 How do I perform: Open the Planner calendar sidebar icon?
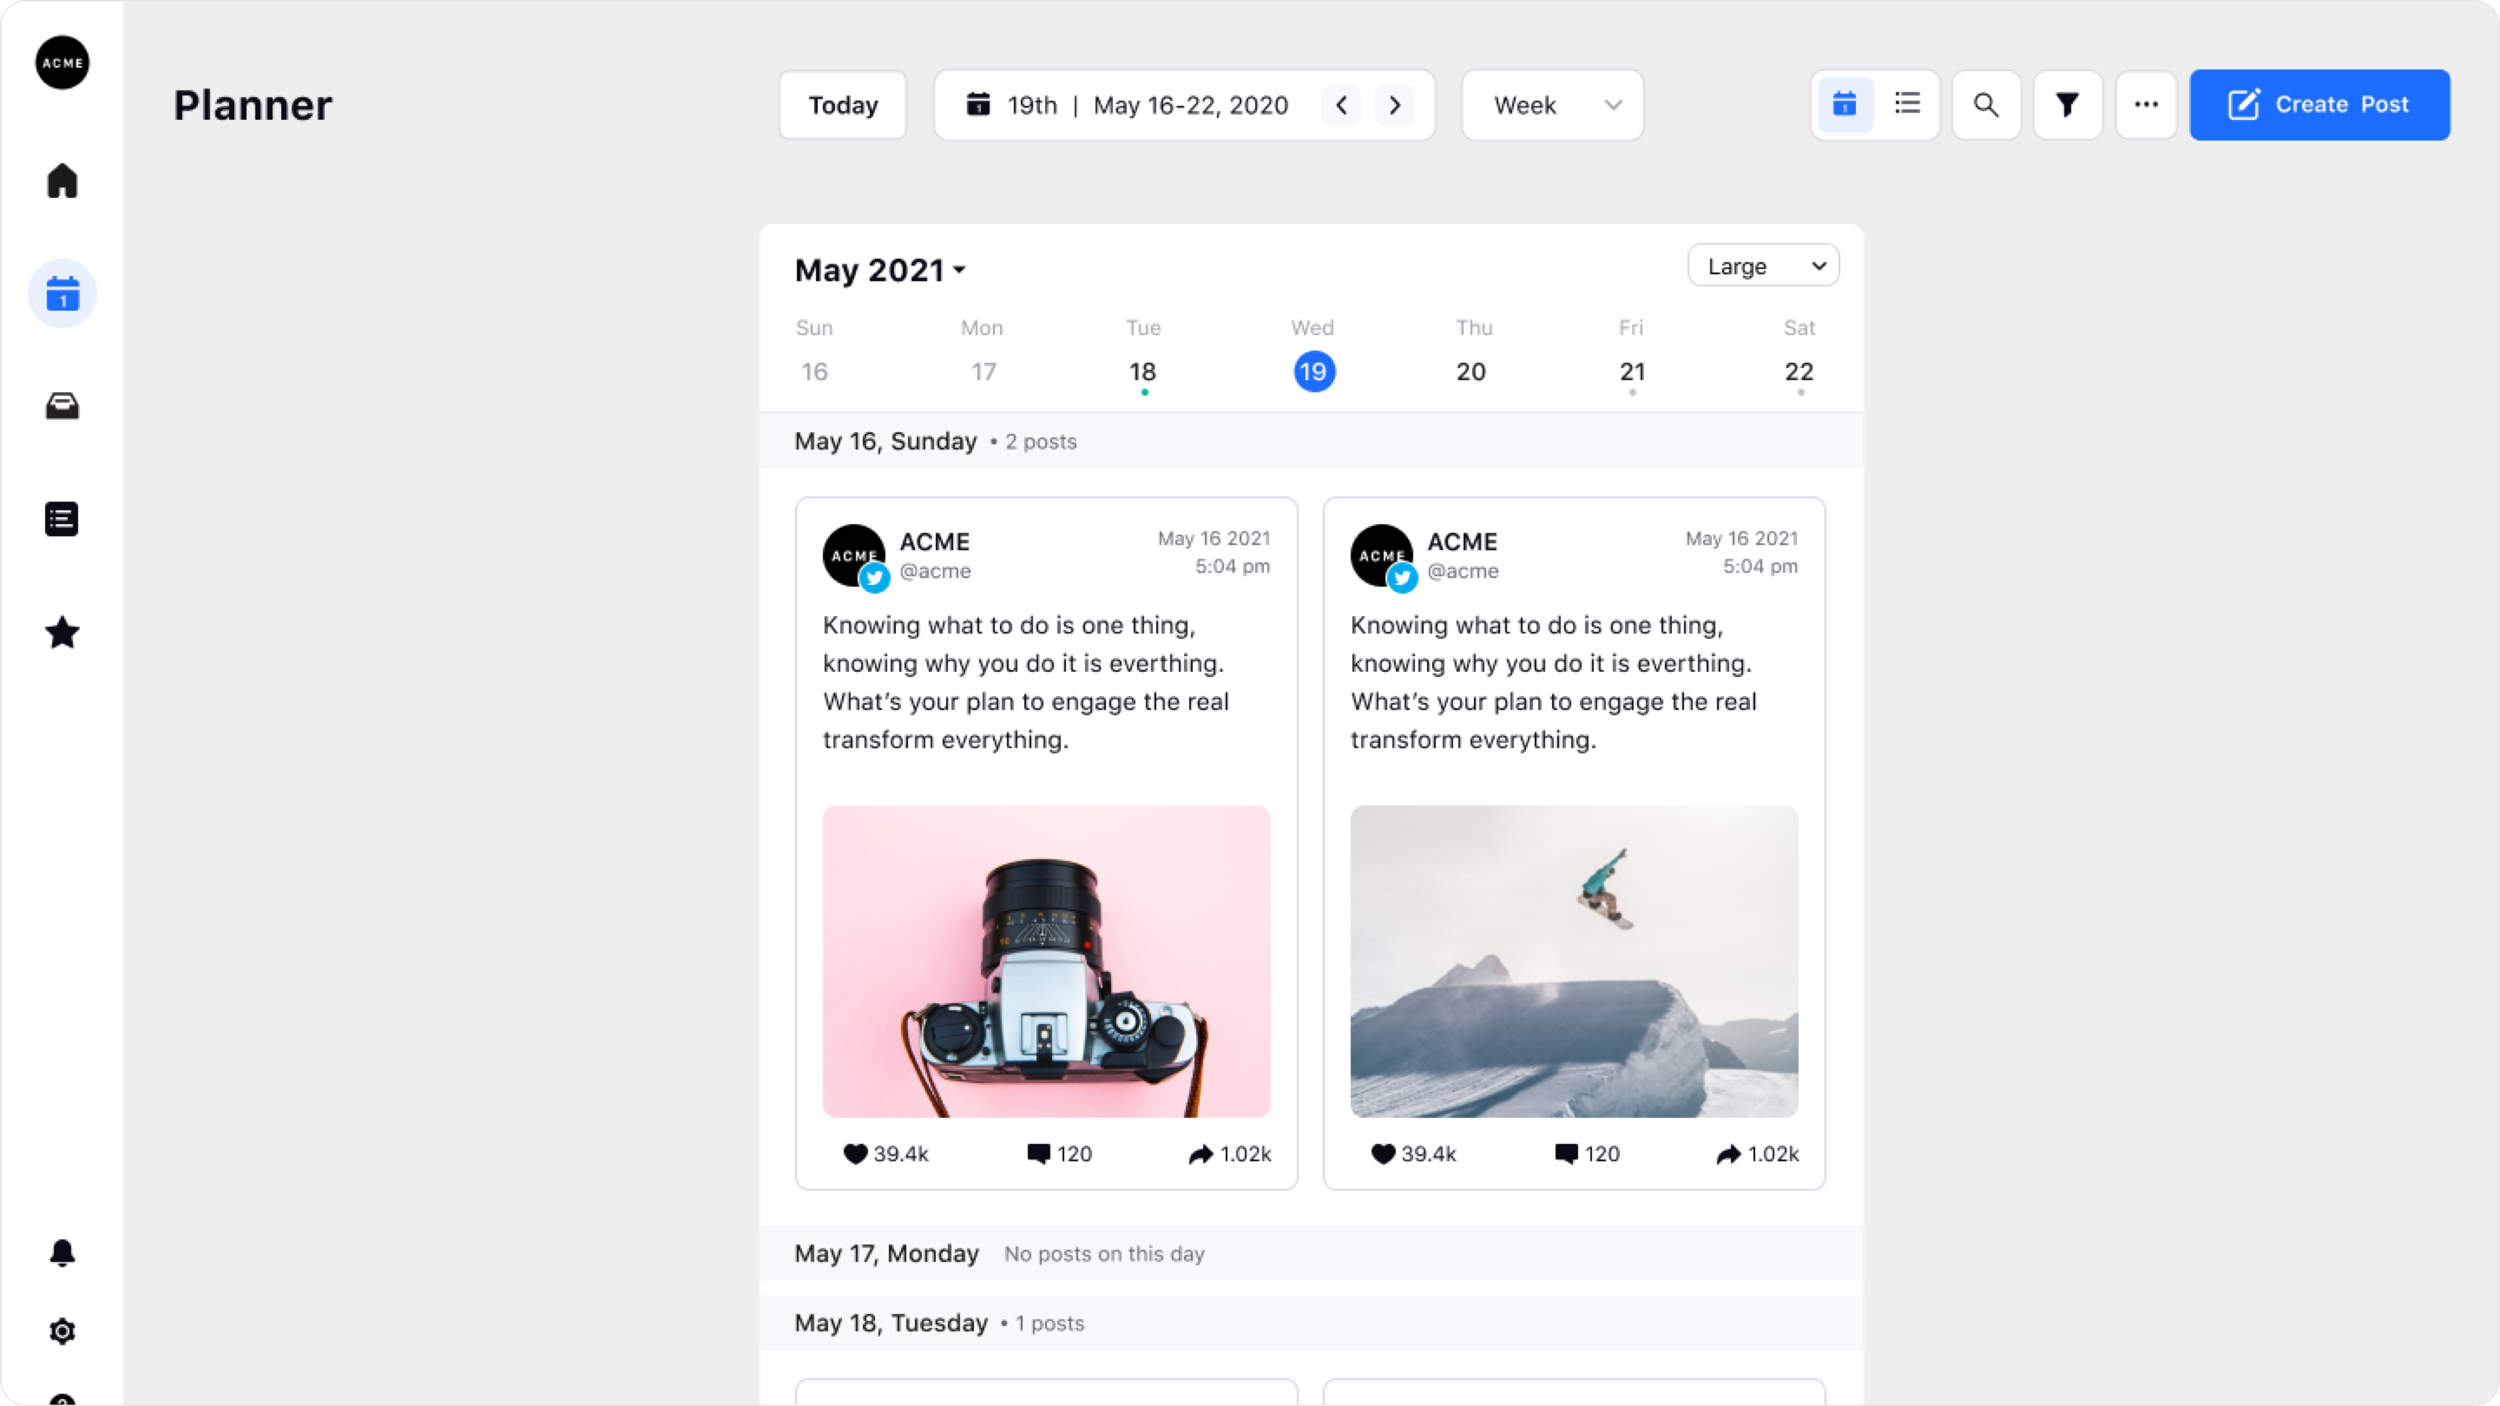(x=62, y=294)
